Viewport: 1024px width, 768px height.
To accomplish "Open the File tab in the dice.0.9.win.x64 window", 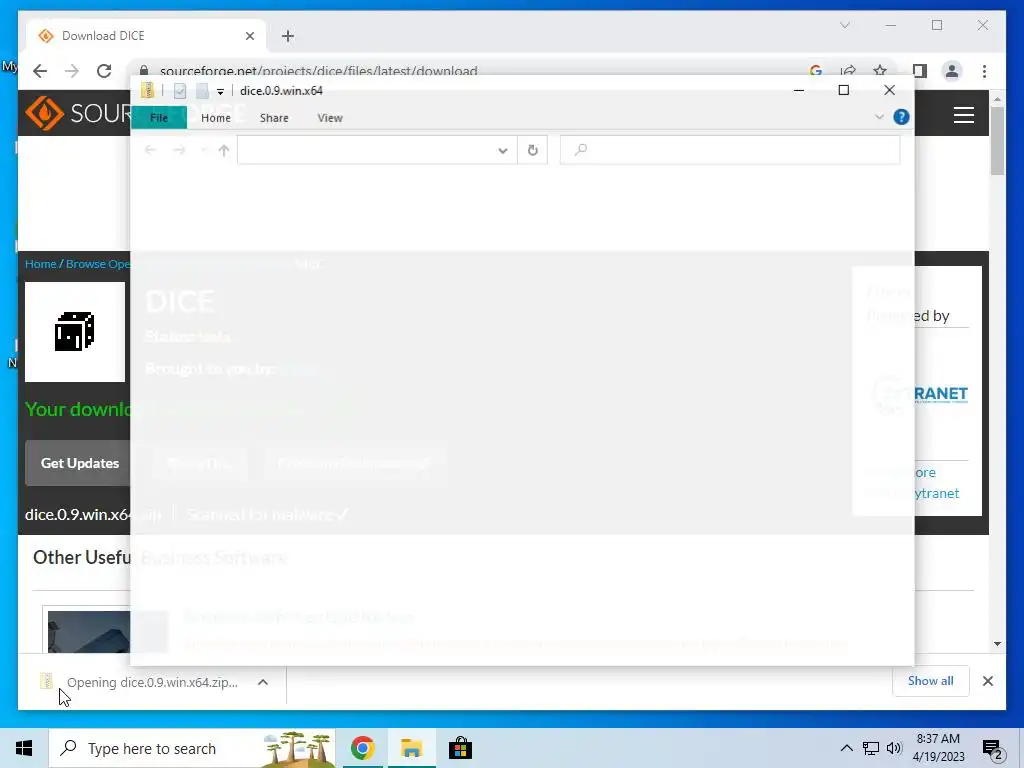I will [x=159, y=118].
